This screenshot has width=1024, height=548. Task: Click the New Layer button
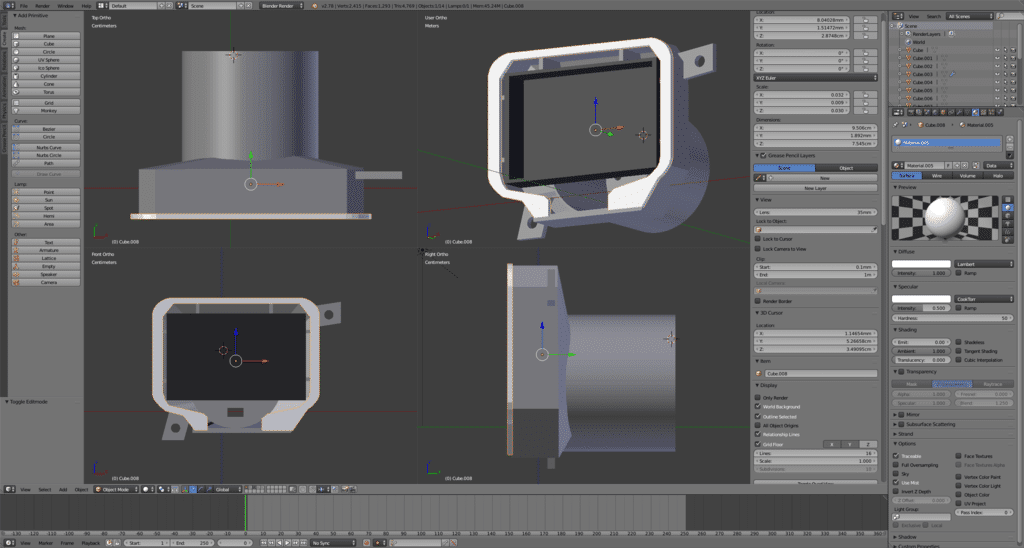(815, 187)
